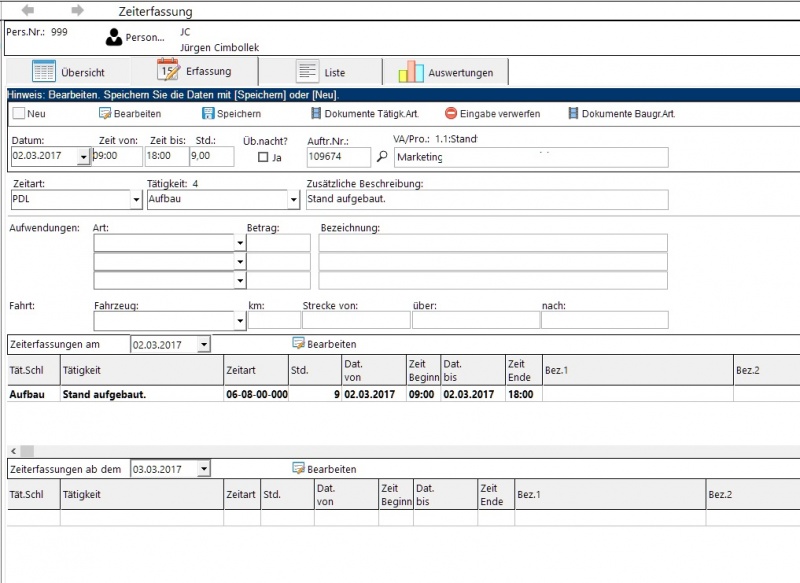Click the Zeitart column header in lower table
The height and width of the screenshot is (583, 800).
242,494
